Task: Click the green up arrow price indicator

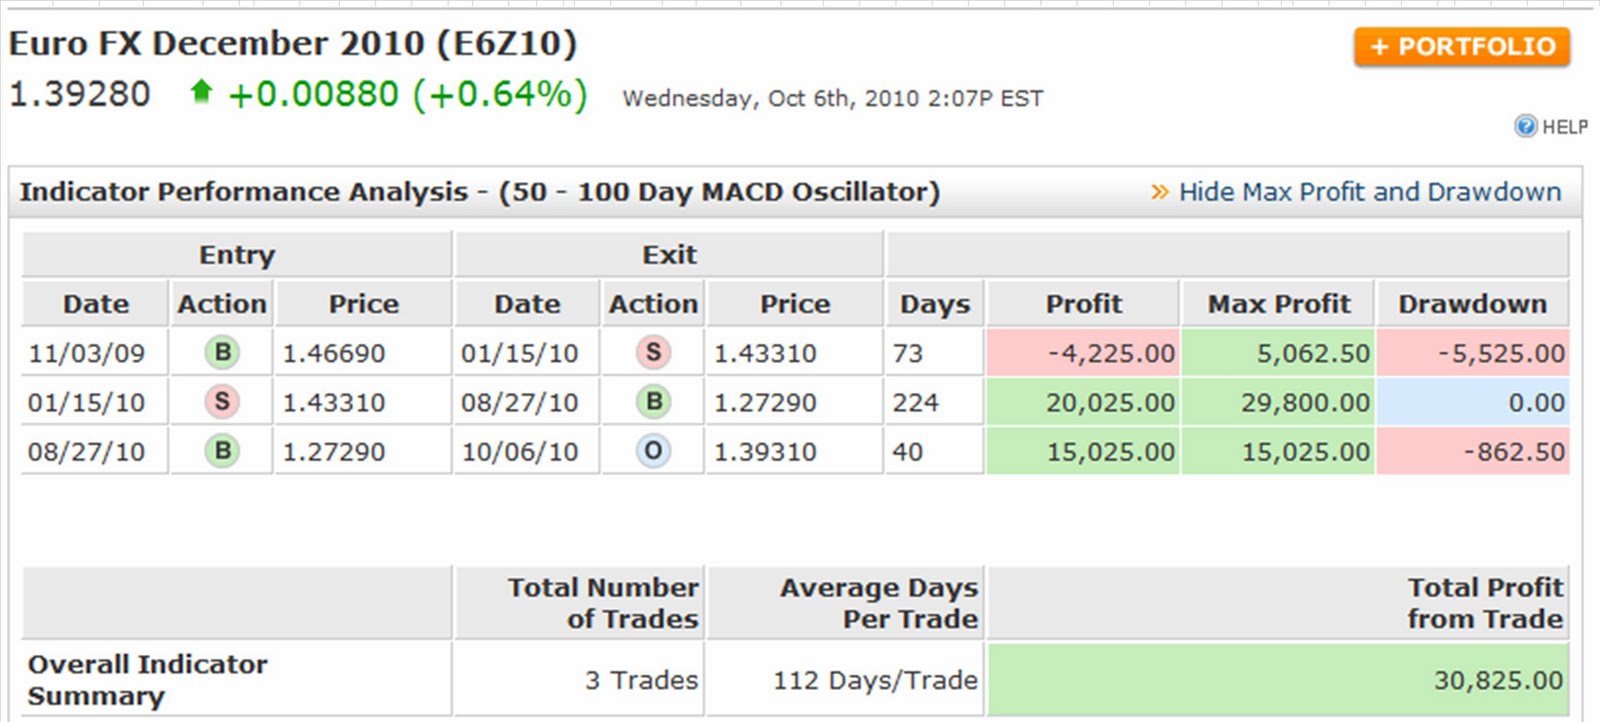Action: point(201,92)
